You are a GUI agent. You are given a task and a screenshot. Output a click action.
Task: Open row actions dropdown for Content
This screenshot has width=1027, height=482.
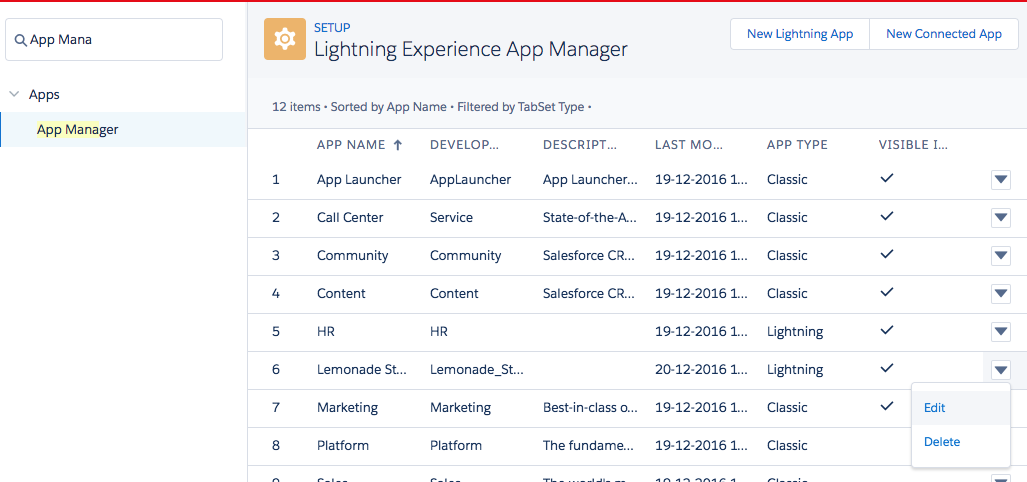[1000, 294]
